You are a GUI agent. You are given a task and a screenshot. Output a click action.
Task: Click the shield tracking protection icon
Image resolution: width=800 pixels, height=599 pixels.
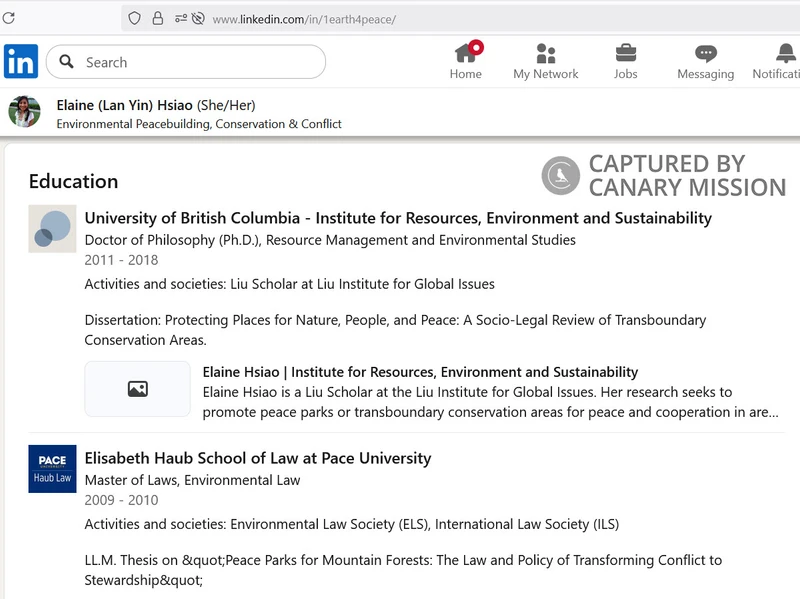[x=134, y=19]
